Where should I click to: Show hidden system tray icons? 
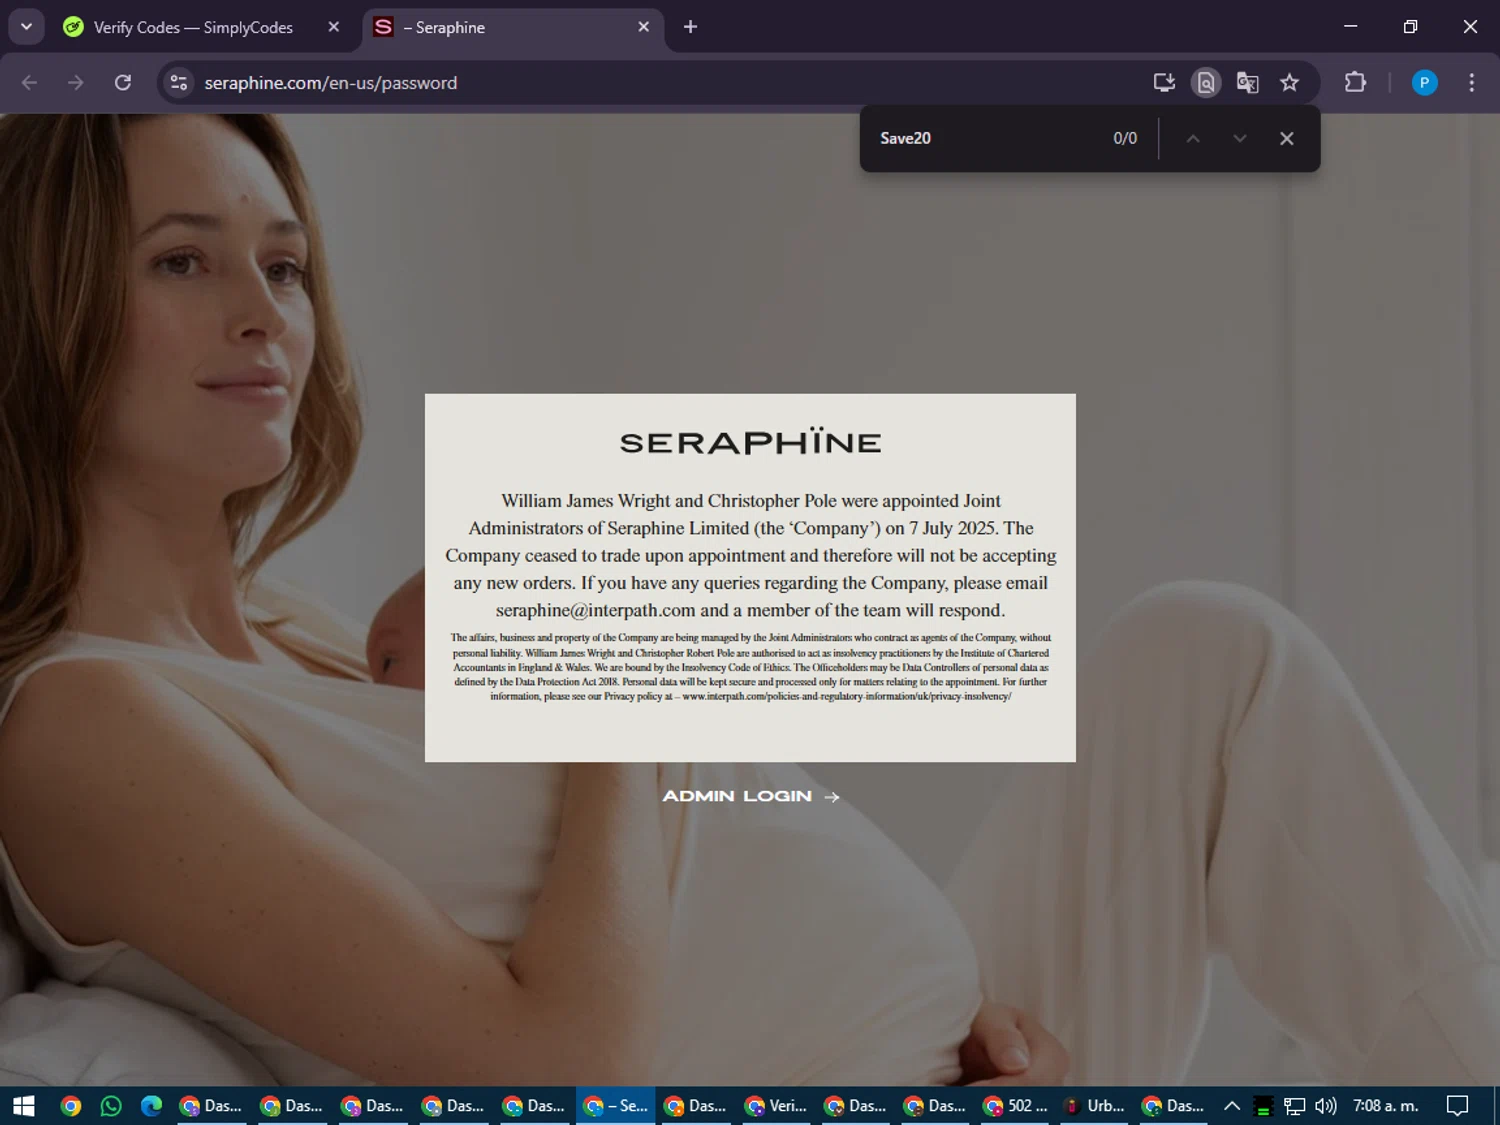tap(1232, 1105)
